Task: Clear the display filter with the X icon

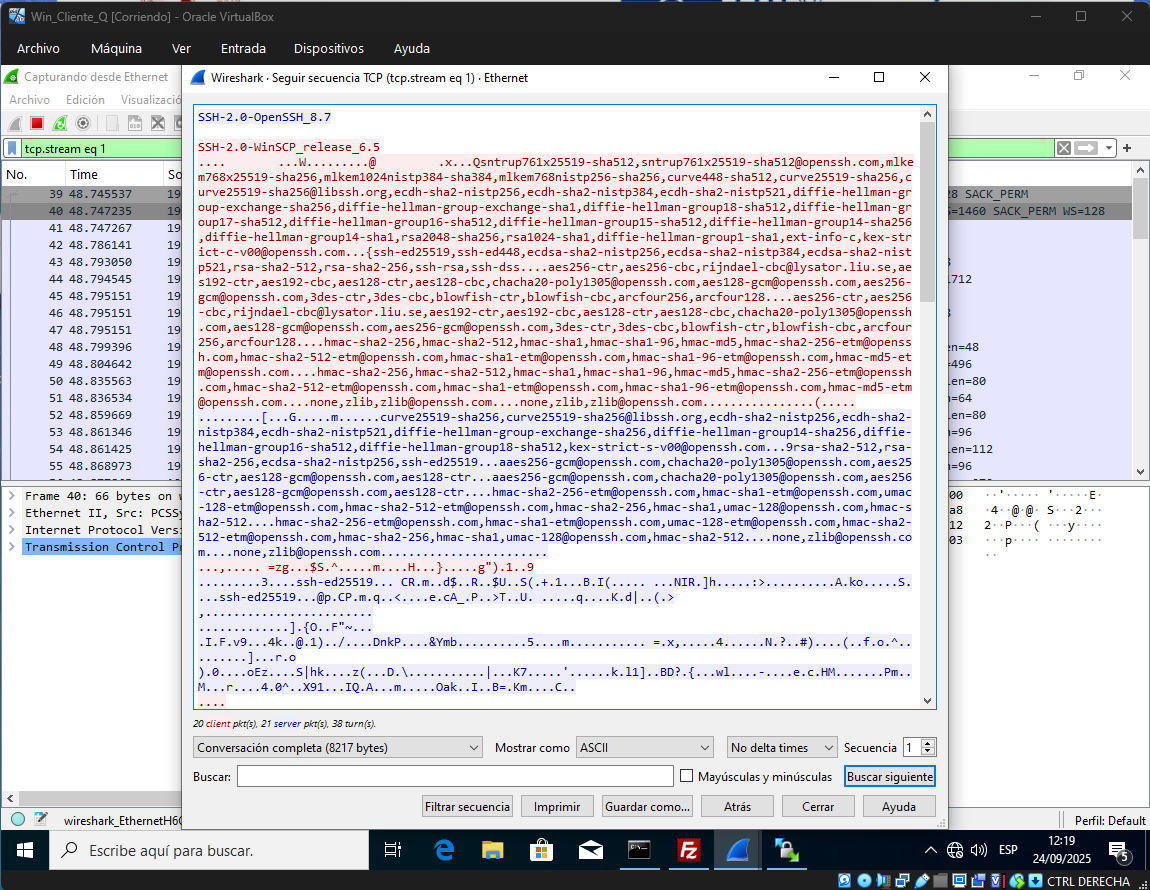Action: pos(1063,148)
